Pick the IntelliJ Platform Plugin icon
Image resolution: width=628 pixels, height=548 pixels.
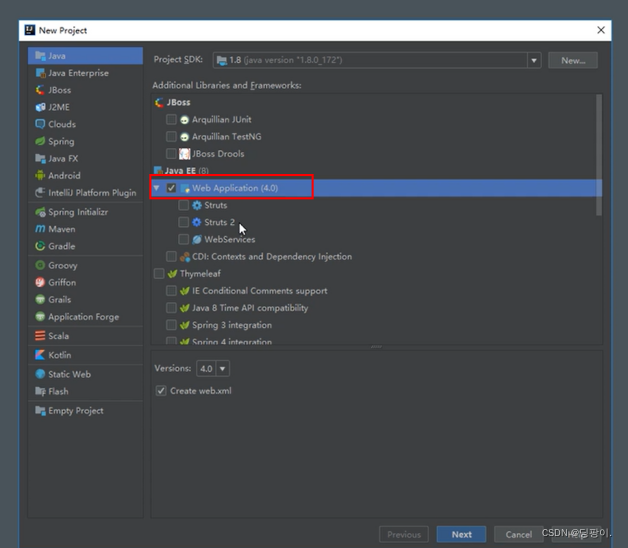[x=40, y=193]
